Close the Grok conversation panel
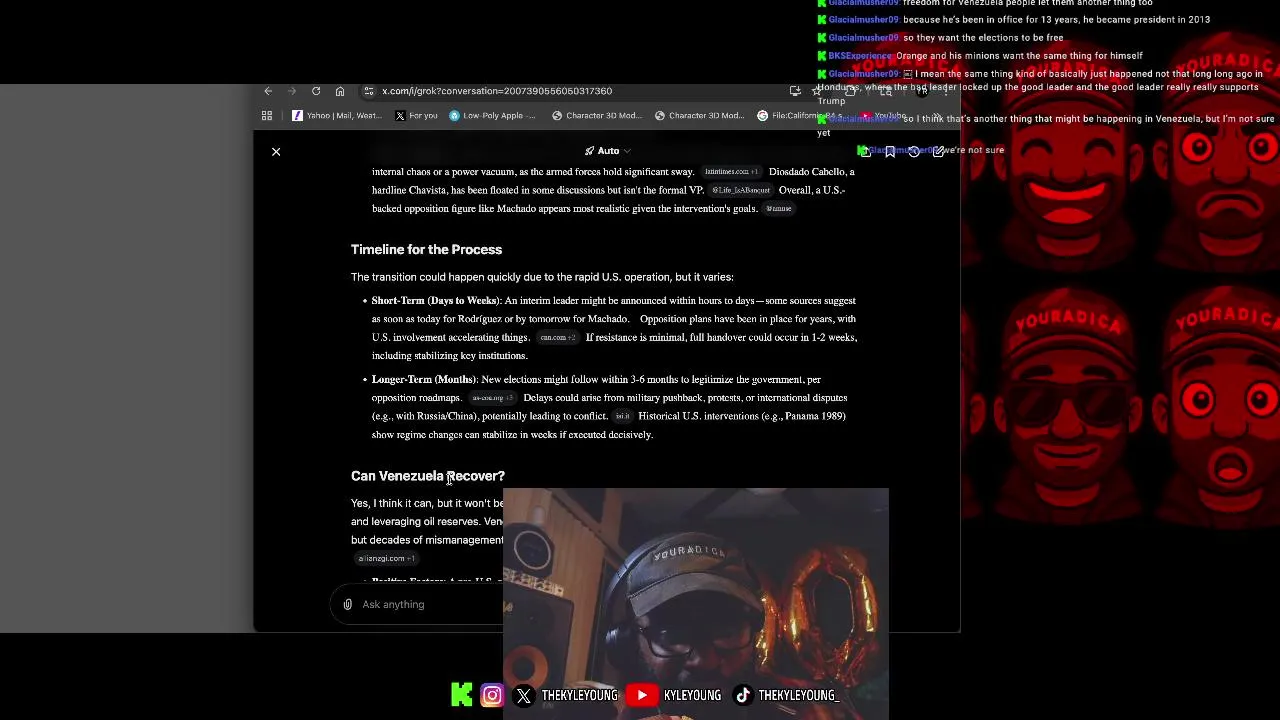The image size is (1280, 720). click(x=276, y=151)
